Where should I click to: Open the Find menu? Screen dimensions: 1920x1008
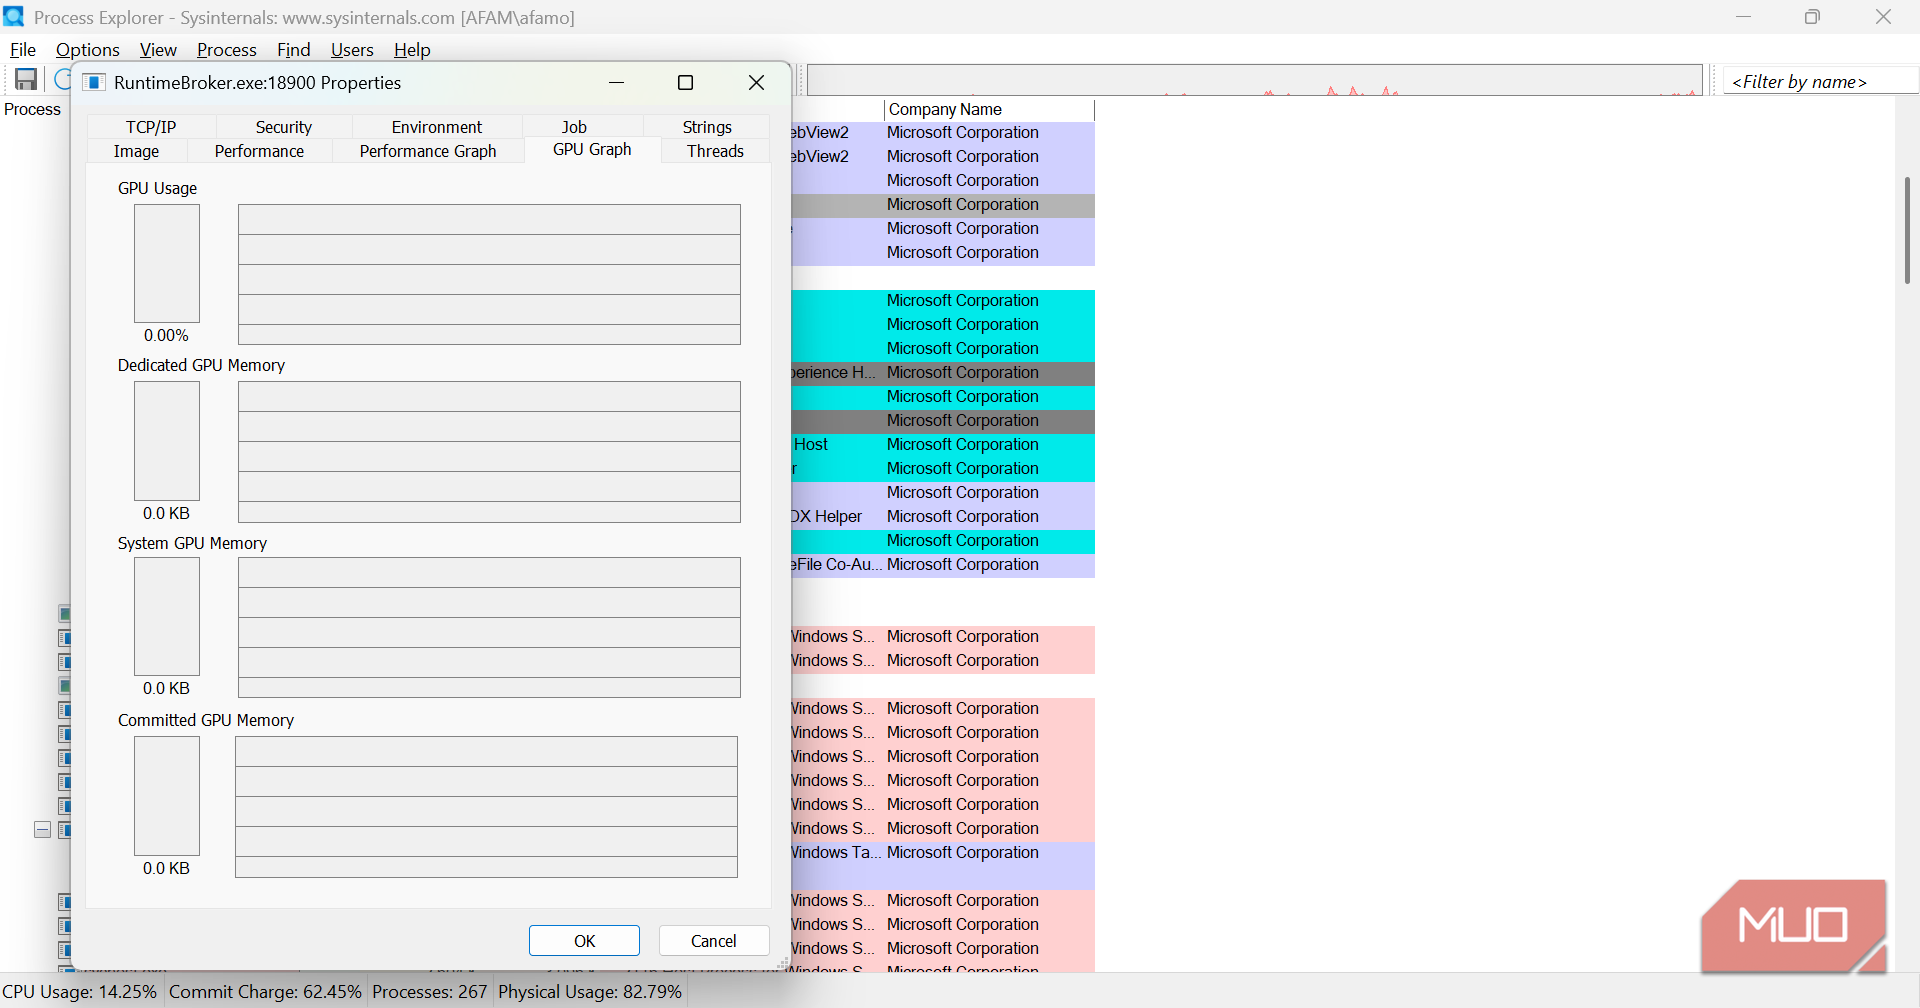coord(294,50)
